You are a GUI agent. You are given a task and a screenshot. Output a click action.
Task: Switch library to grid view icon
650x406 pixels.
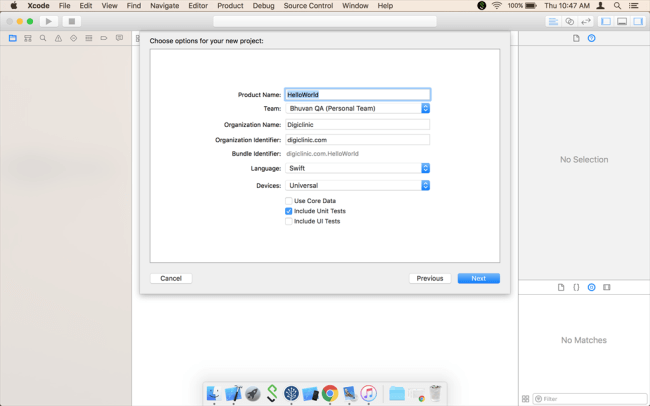pyautogui.click(x=525, y=399)
